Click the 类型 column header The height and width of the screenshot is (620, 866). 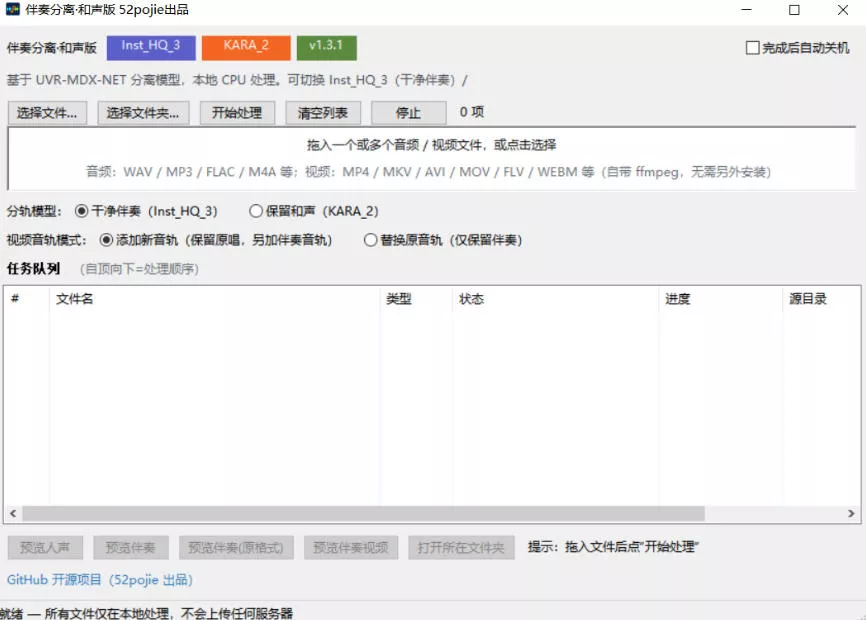[416, 299]
